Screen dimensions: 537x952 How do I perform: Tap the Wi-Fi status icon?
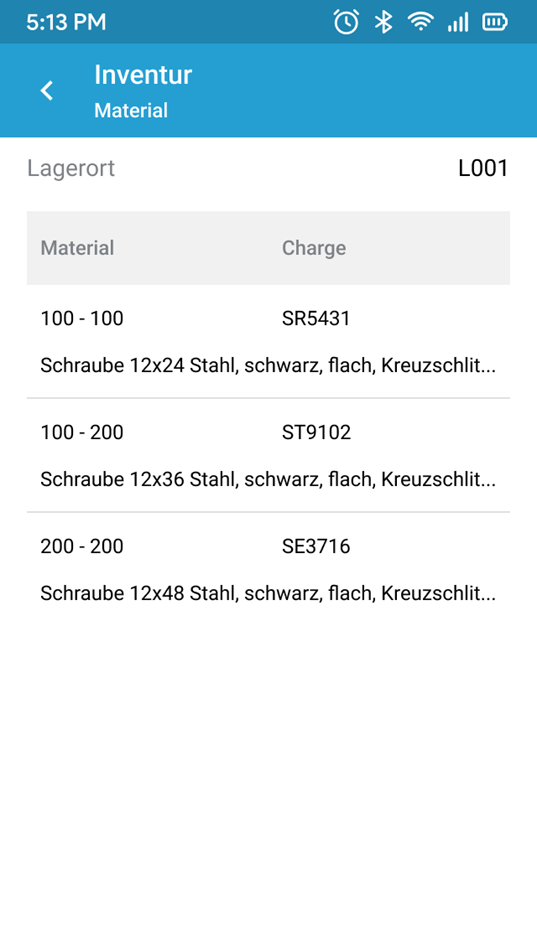coord(420,22)
